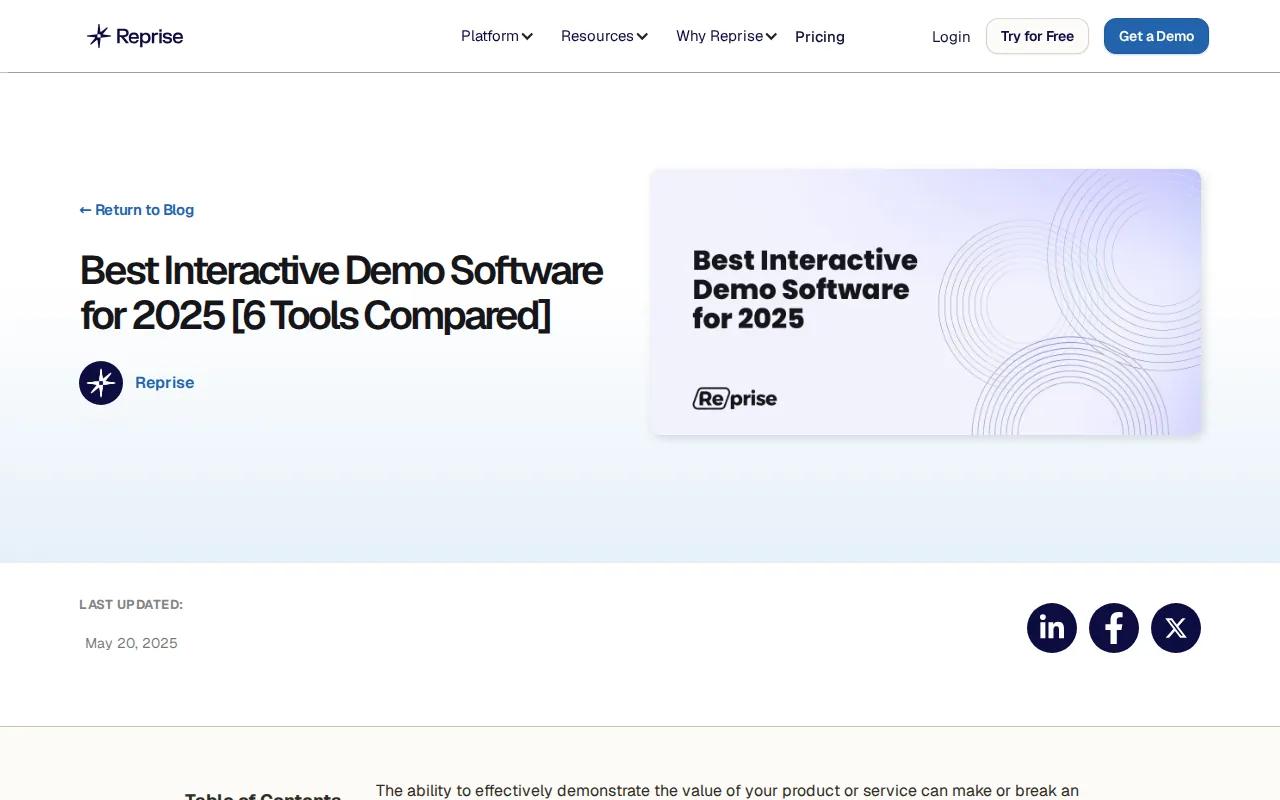Click the Get a Demo button
1280x800 pixels.
(1156, 36)
